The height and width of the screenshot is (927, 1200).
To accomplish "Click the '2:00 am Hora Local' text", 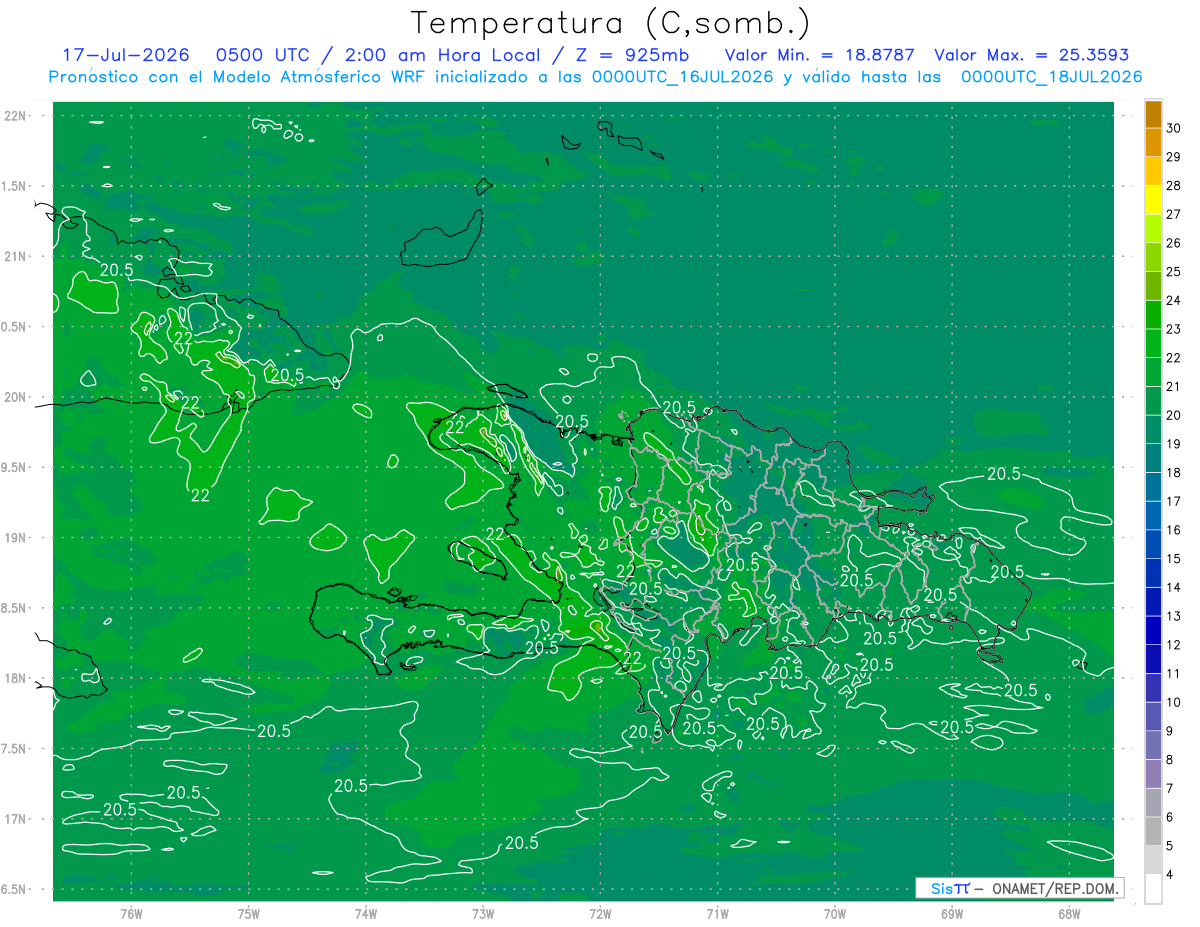I will (x=445, y=55).
